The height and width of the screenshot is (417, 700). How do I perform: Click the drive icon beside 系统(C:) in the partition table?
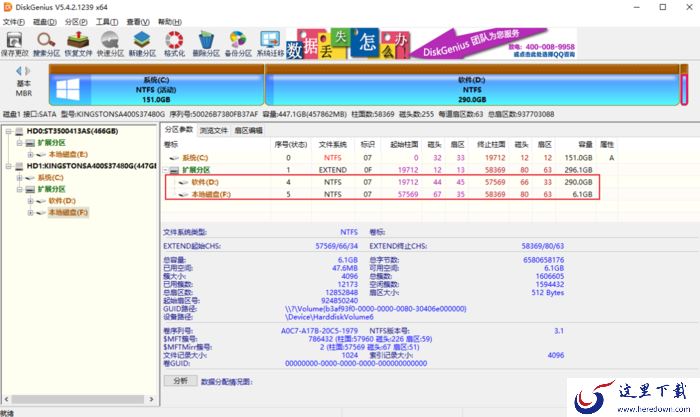tap(175, 158)
